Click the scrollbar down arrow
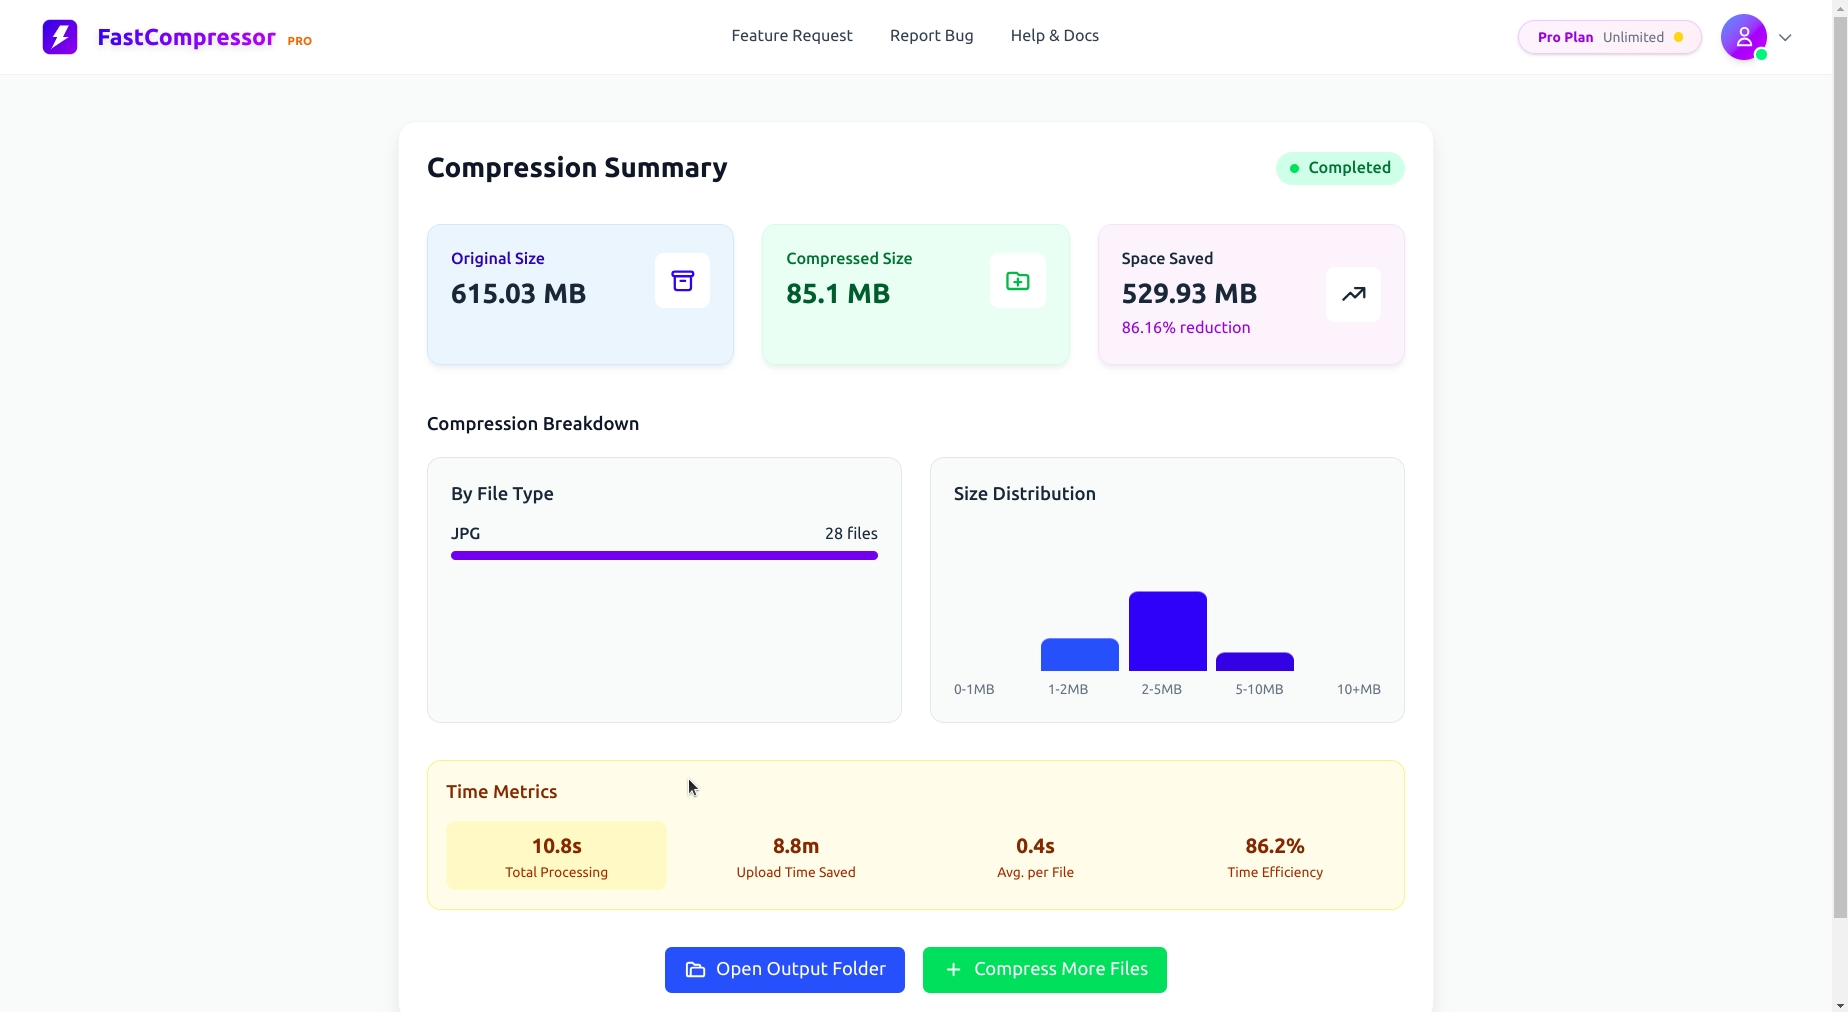 pyautogui.click(x=1840, y=1004)
